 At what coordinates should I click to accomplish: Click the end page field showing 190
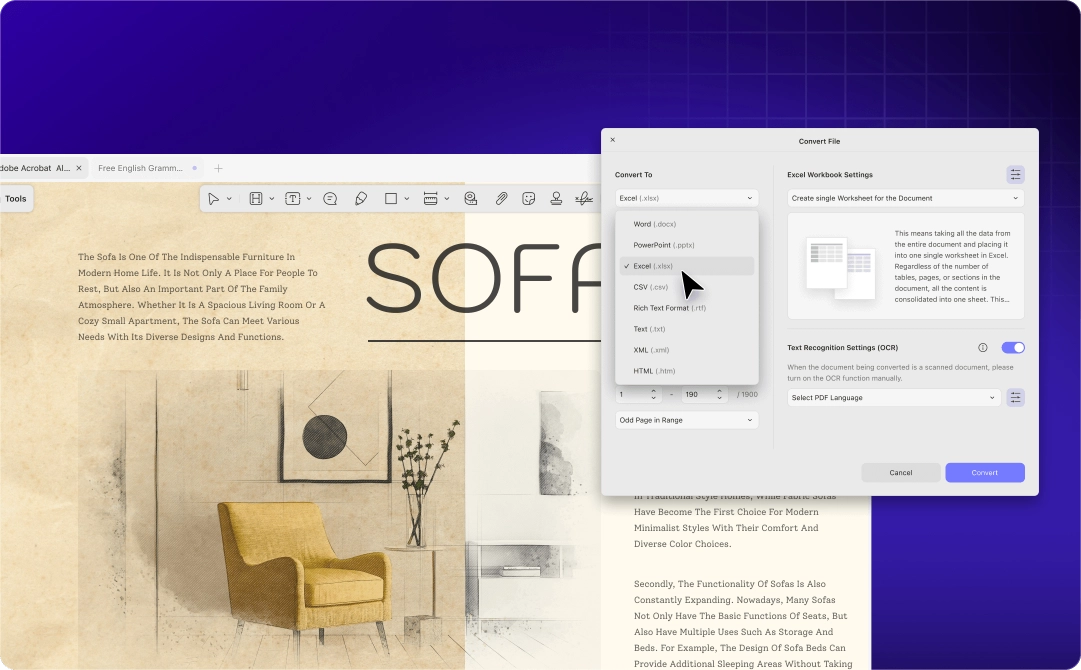[697, 394]
